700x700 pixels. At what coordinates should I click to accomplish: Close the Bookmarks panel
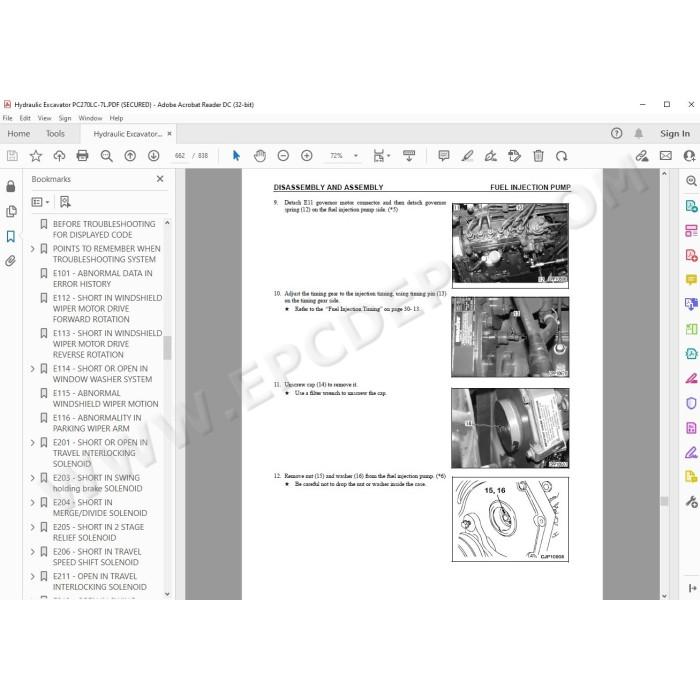tap(160, 179)
